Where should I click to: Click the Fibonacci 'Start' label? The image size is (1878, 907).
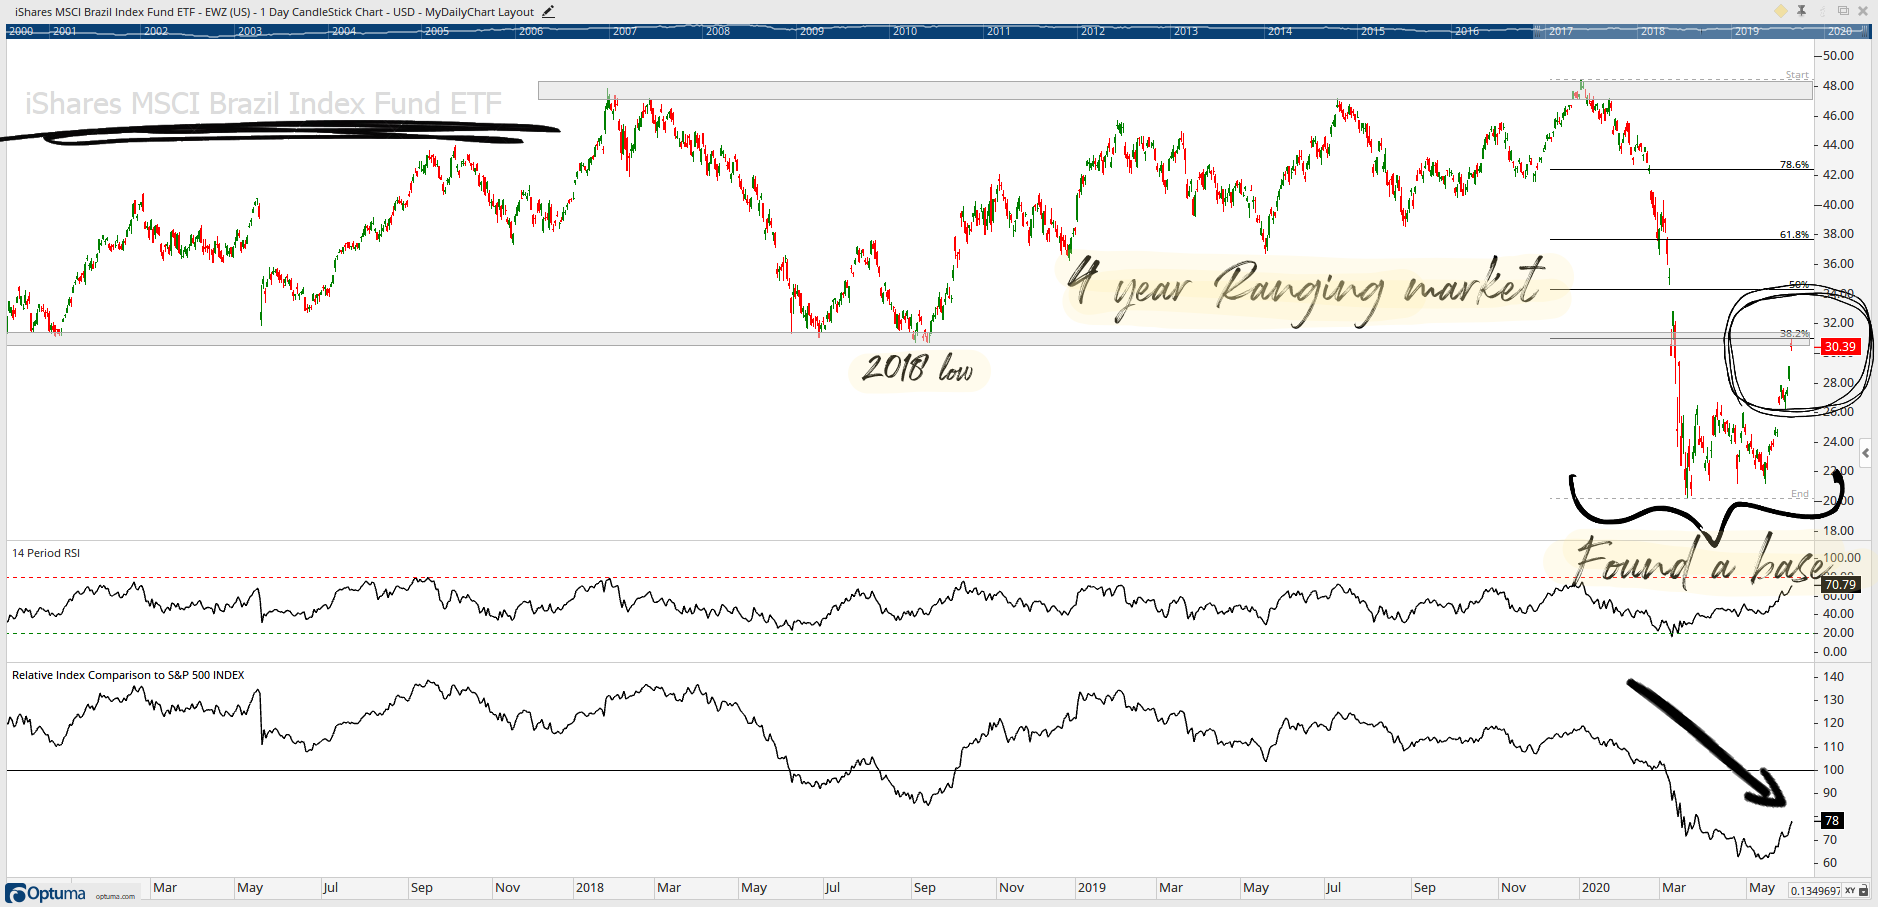pos(1797,75)
